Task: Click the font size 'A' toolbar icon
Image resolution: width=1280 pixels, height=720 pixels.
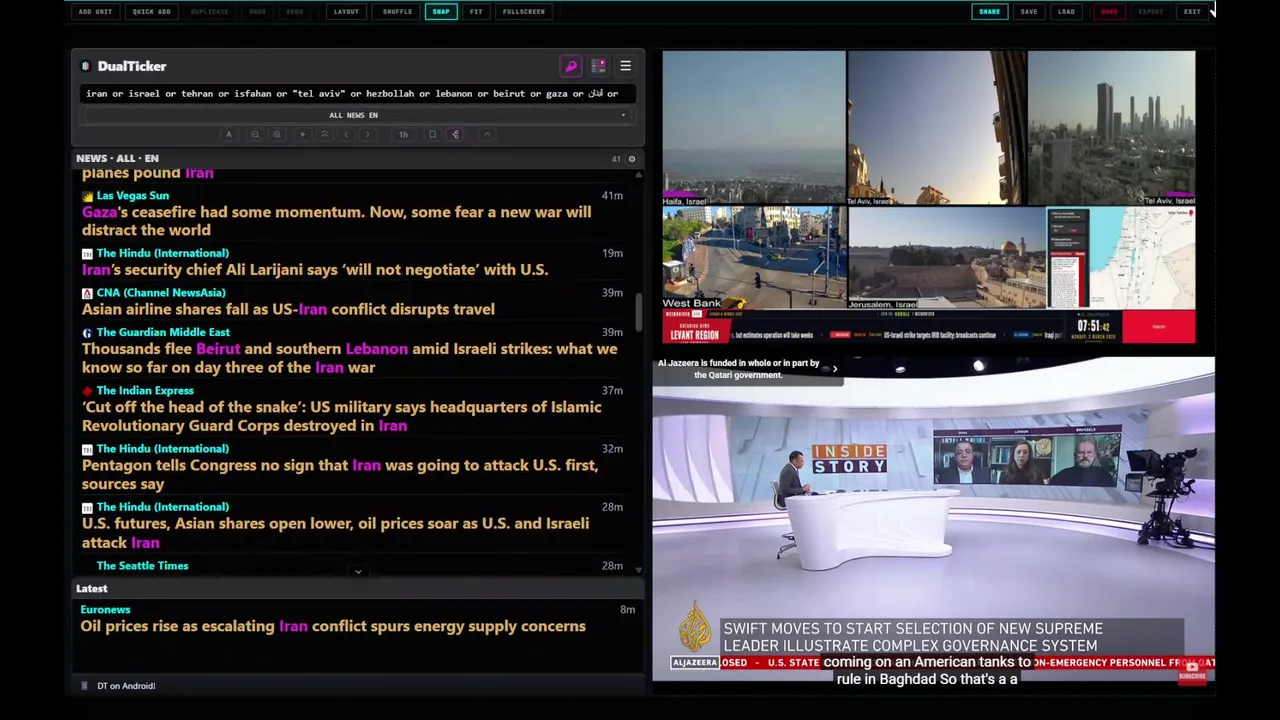Action: [x=229, y=134]
